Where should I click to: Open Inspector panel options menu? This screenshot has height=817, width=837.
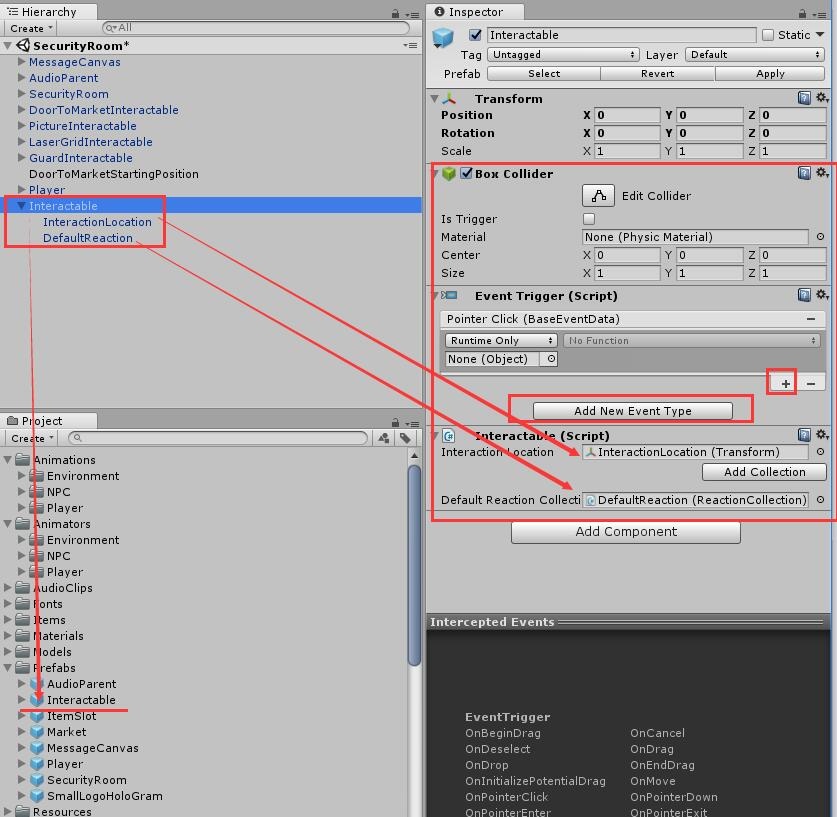tap(819, 15)
